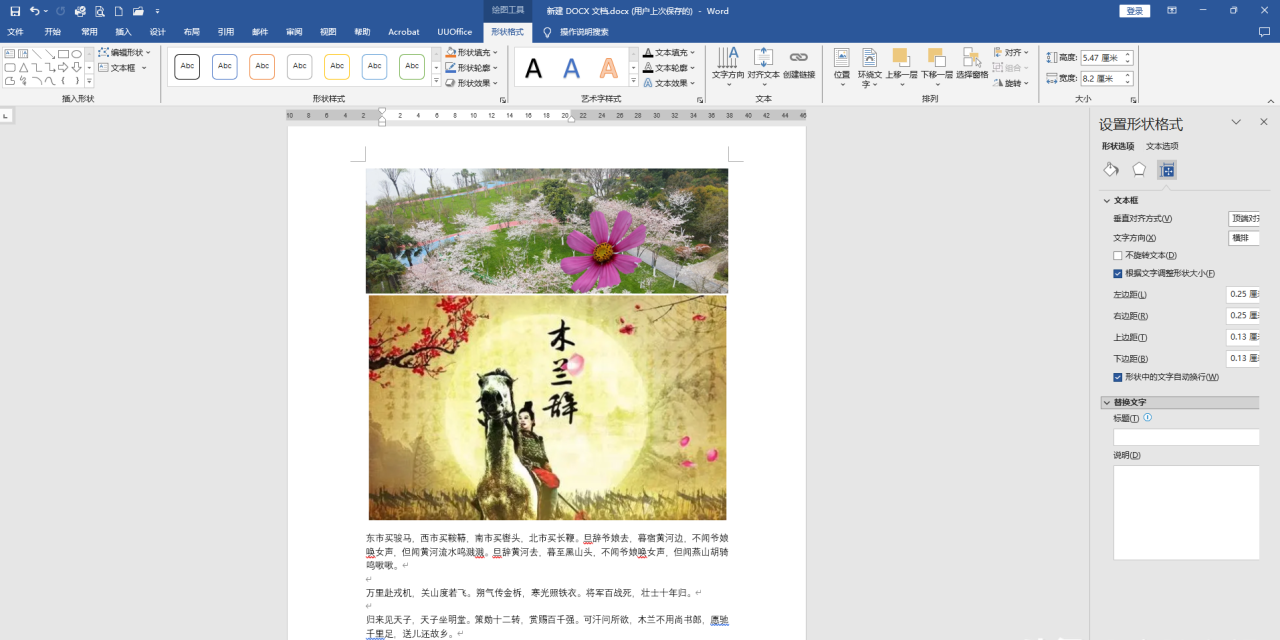Open print preview from the quick access toolbar
This screenshot has height=640, width=1280.
pyautogui.click(x=100, y=11)
